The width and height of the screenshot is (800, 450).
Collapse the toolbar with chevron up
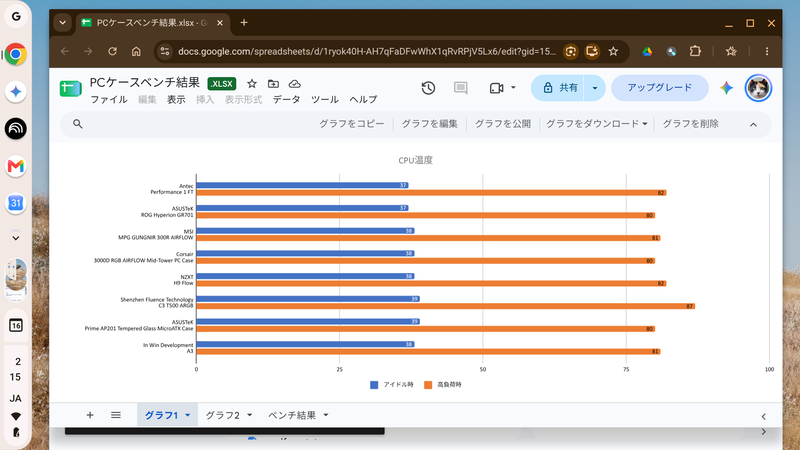coord(753,124)
